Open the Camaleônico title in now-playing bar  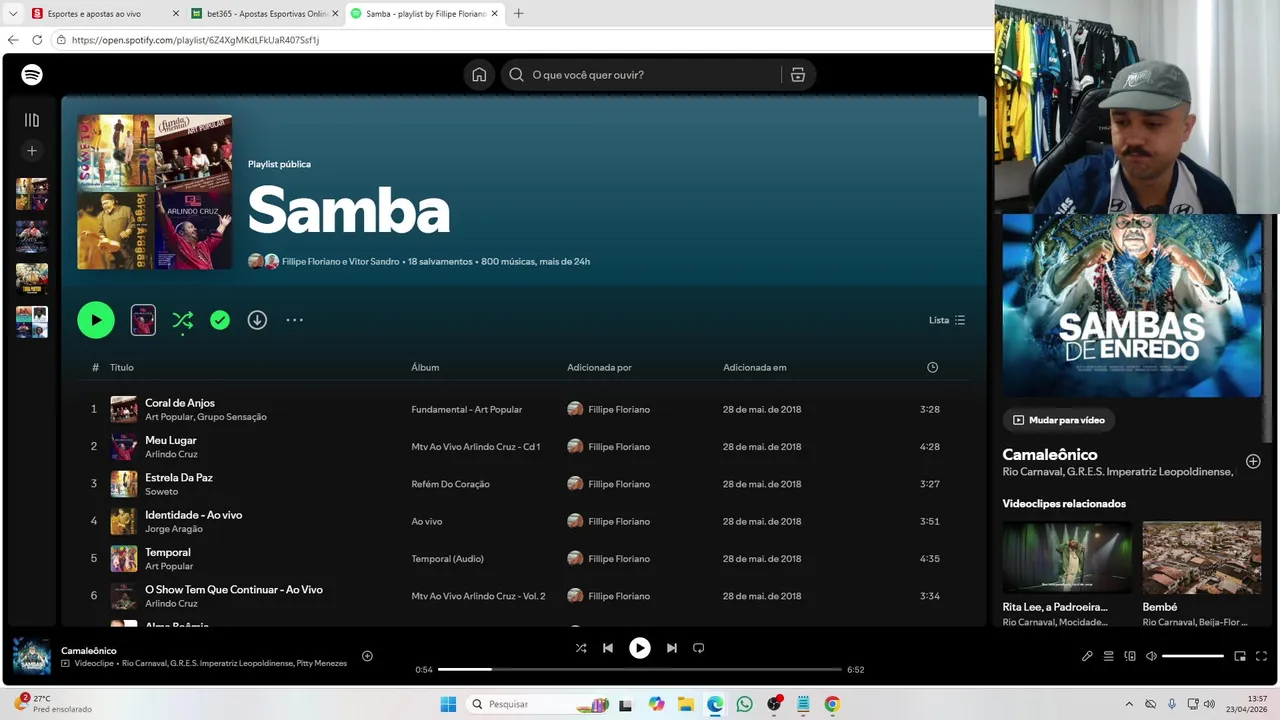coord(89,651)
